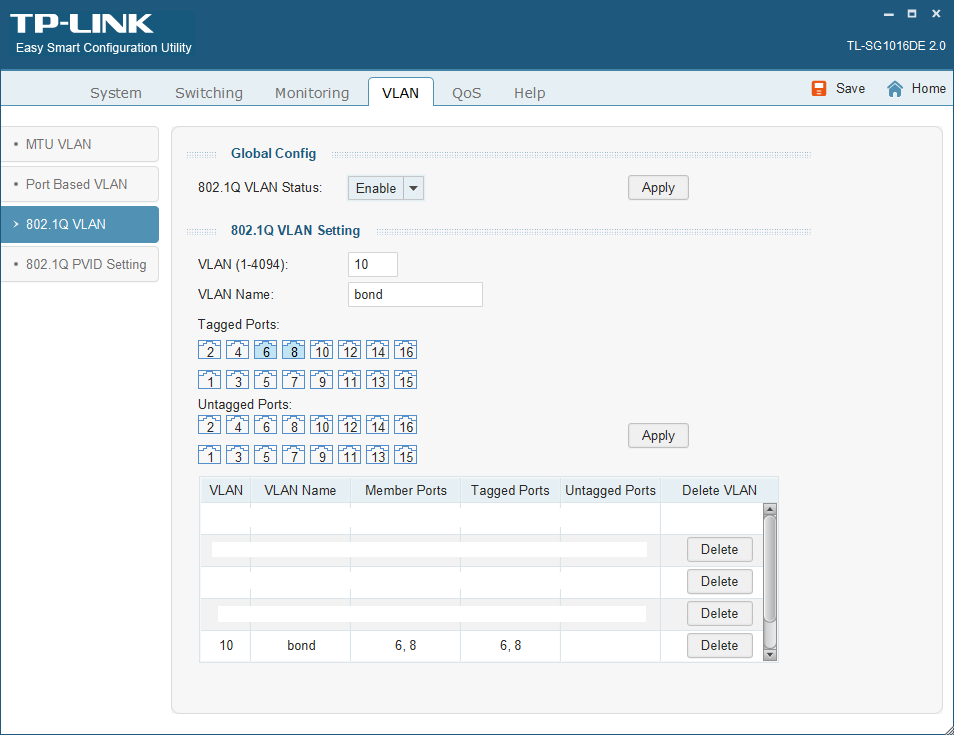Click the VLAN Name input field
The height and width of the screenshot is (735, 954).
(x=416, y=294)
